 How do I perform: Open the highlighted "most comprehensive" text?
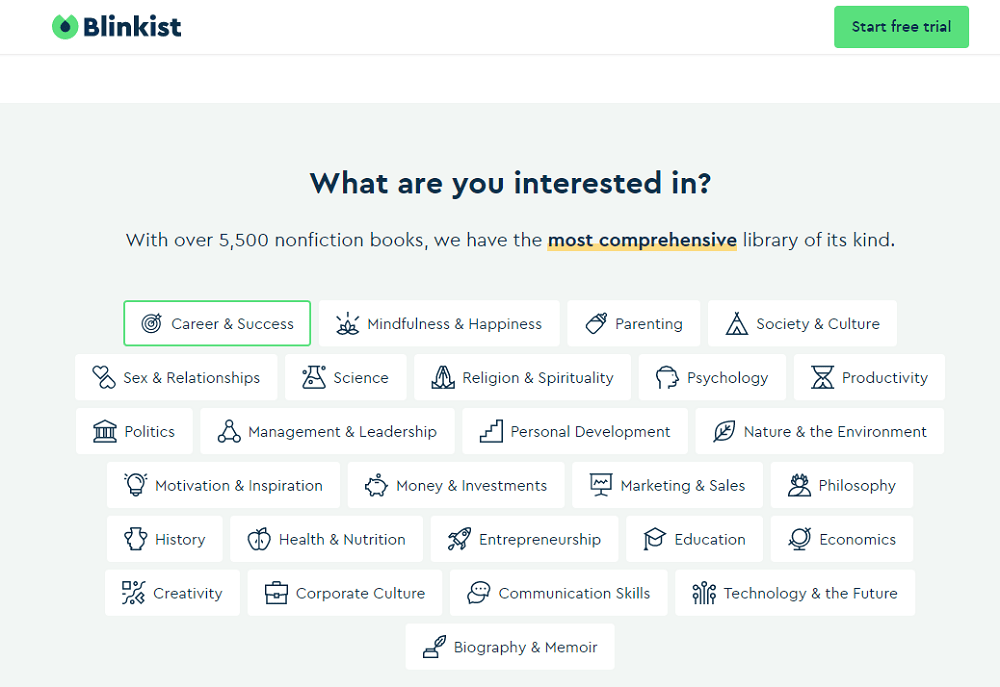pyautogui.click(x=642, y=240)
